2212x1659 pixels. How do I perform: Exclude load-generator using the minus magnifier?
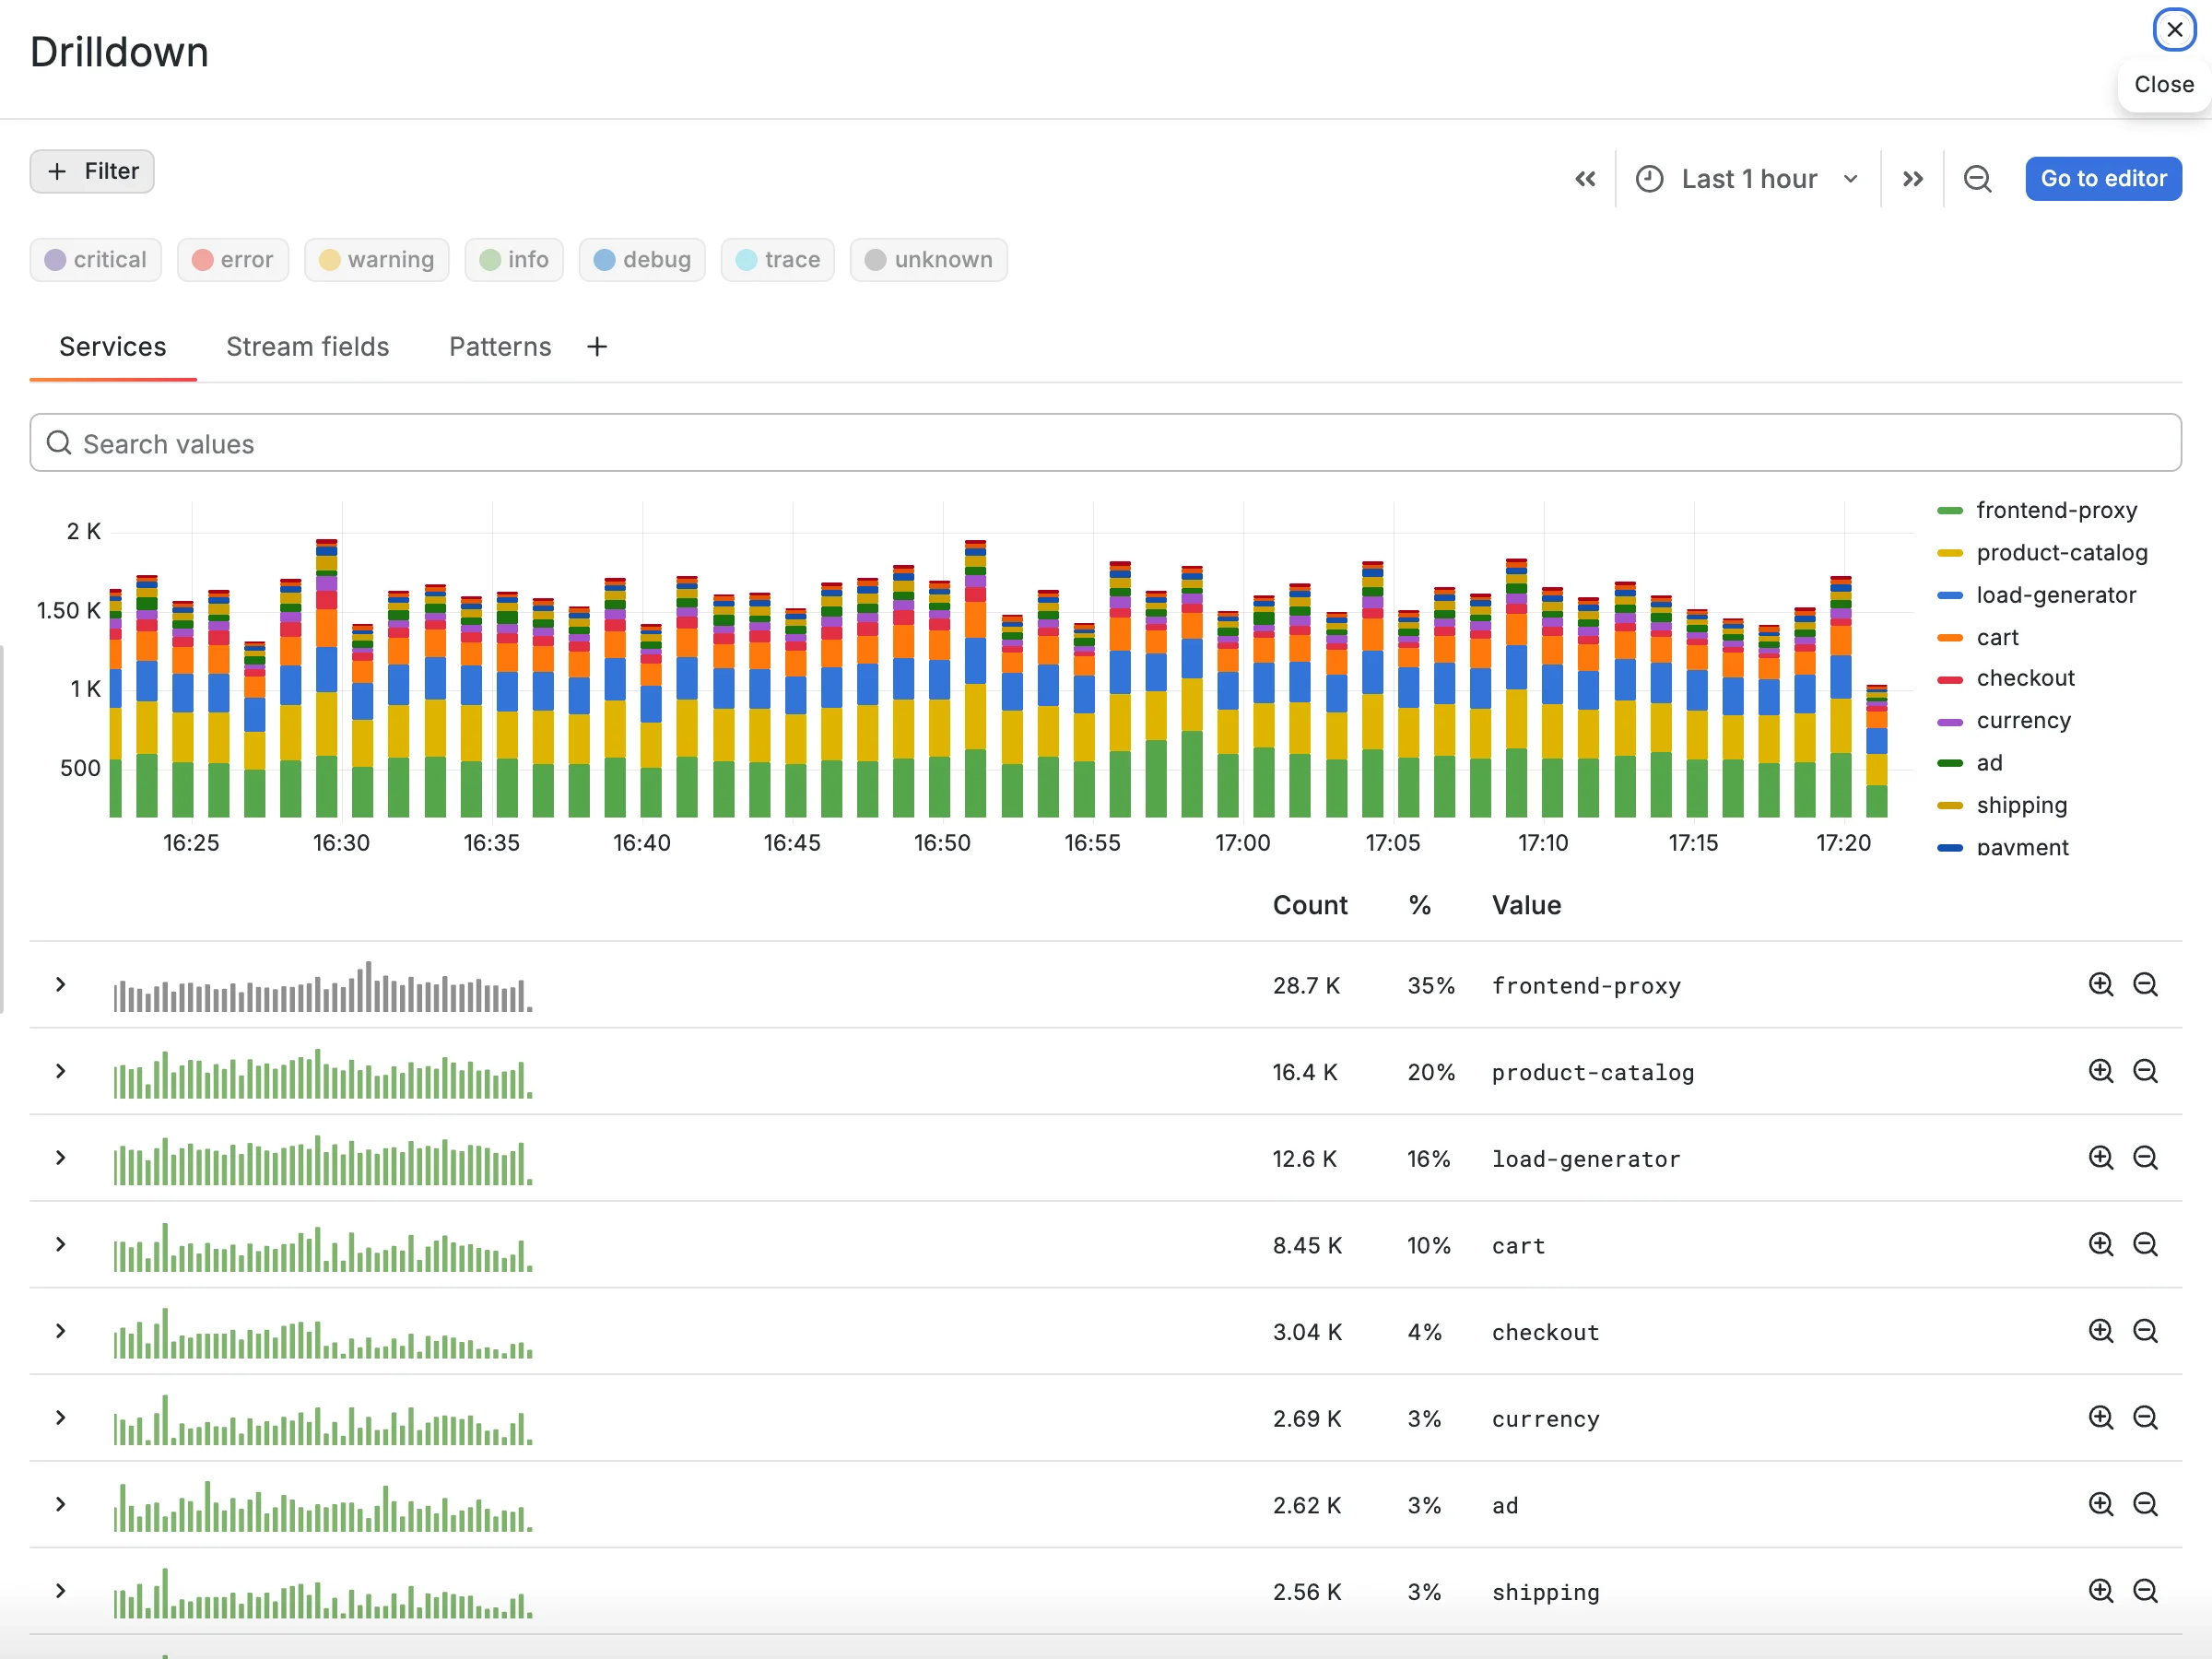[x=2145, y=1158]
